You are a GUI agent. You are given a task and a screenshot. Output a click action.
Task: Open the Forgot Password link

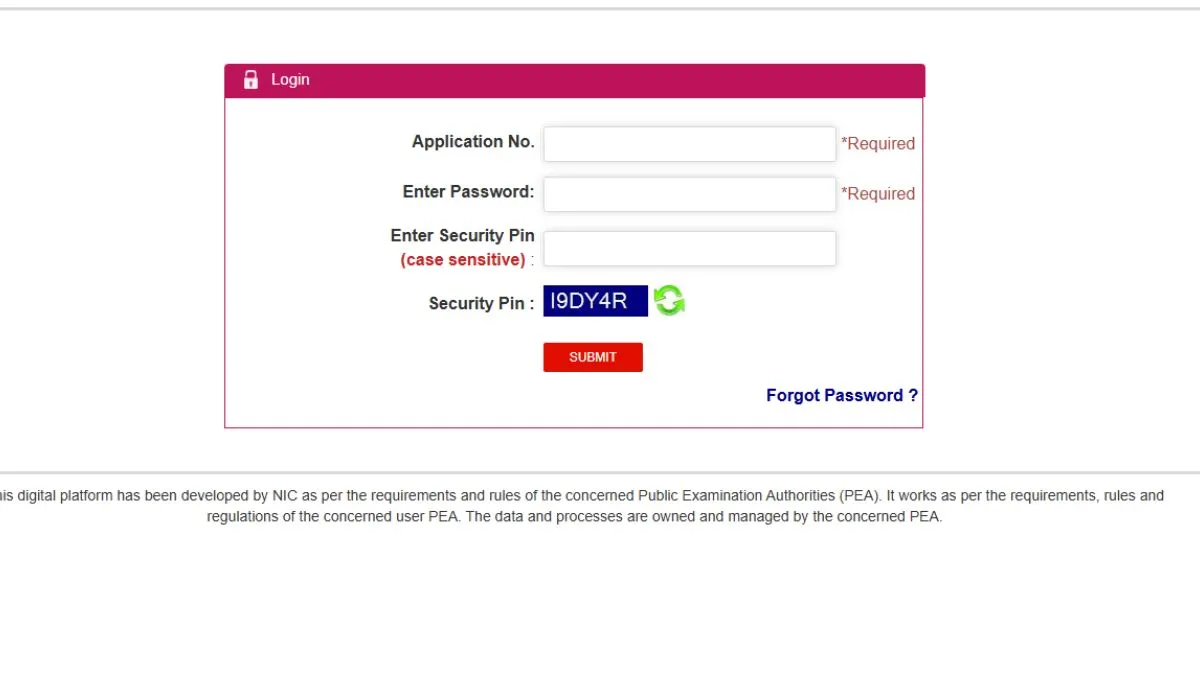coord(841,395)
